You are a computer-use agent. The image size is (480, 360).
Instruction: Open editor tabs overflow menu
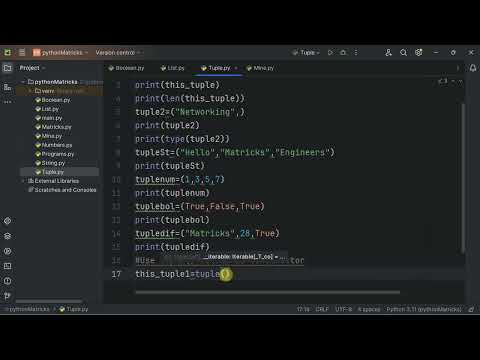[458, 68]
